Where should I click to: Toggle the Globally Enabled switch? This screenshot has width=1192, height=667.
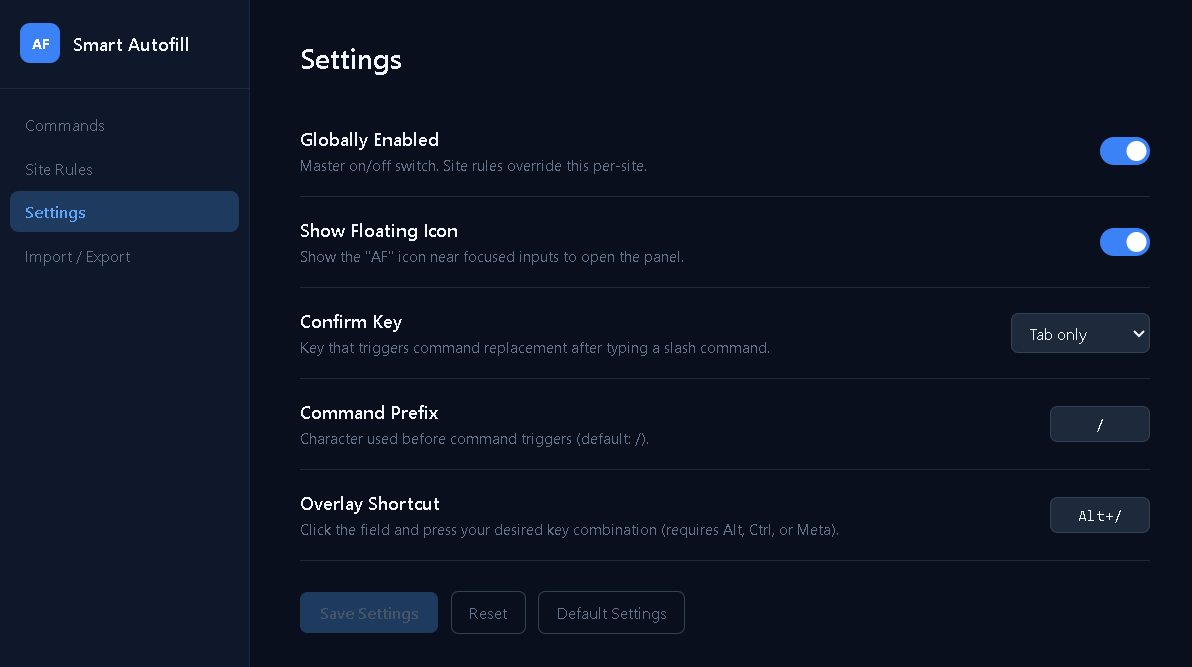point(1124,151)
